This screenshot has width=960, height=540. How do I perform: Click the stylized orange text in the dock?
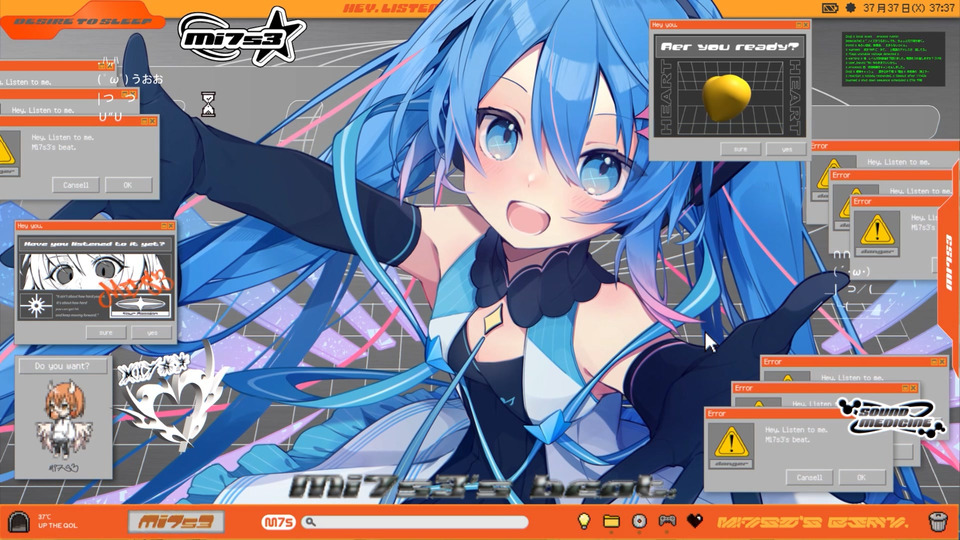coord(812,522)
